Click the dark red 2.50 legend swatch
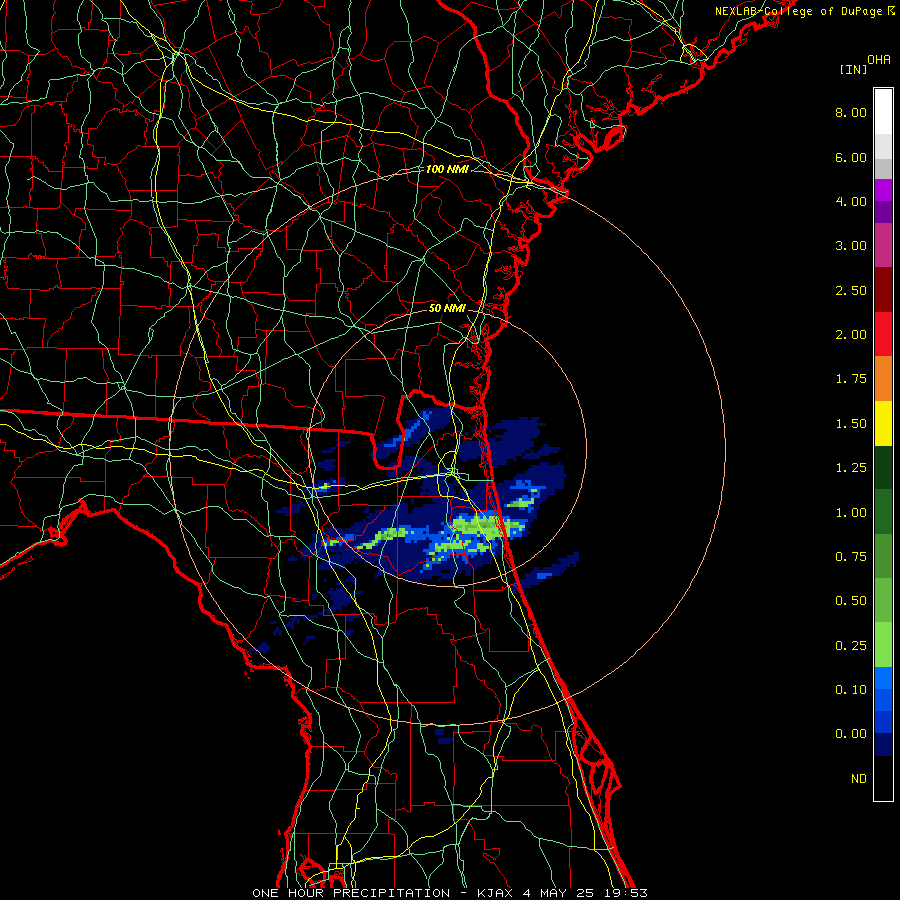 pos(883,290)
